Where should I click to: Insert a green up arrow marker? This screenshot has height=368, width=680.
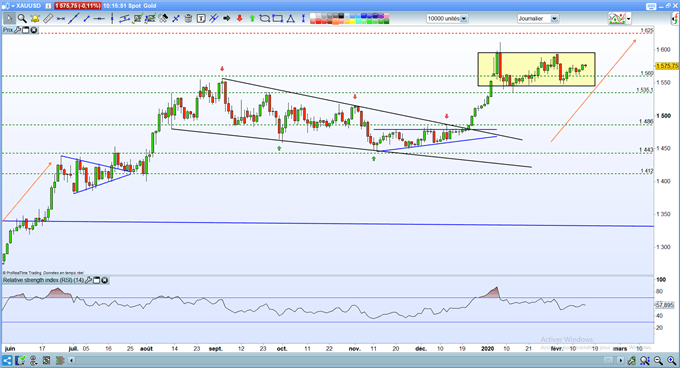pyautogui.click(x=252, y=19)
